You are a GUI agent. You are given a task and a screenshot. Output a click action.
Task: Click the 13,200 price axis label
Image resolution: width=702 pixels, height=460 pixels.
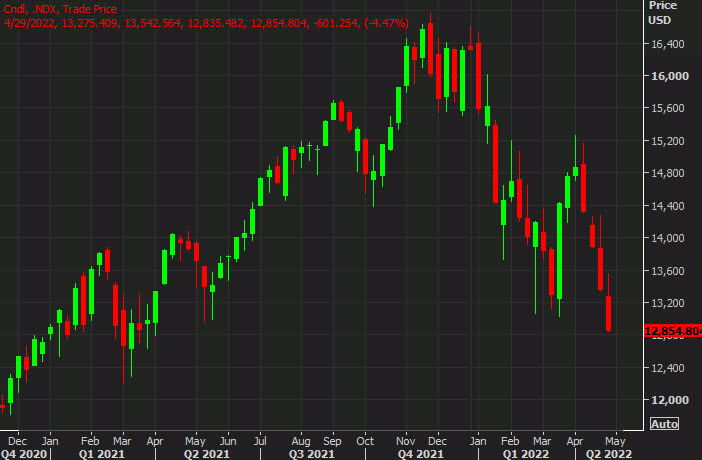663,303
